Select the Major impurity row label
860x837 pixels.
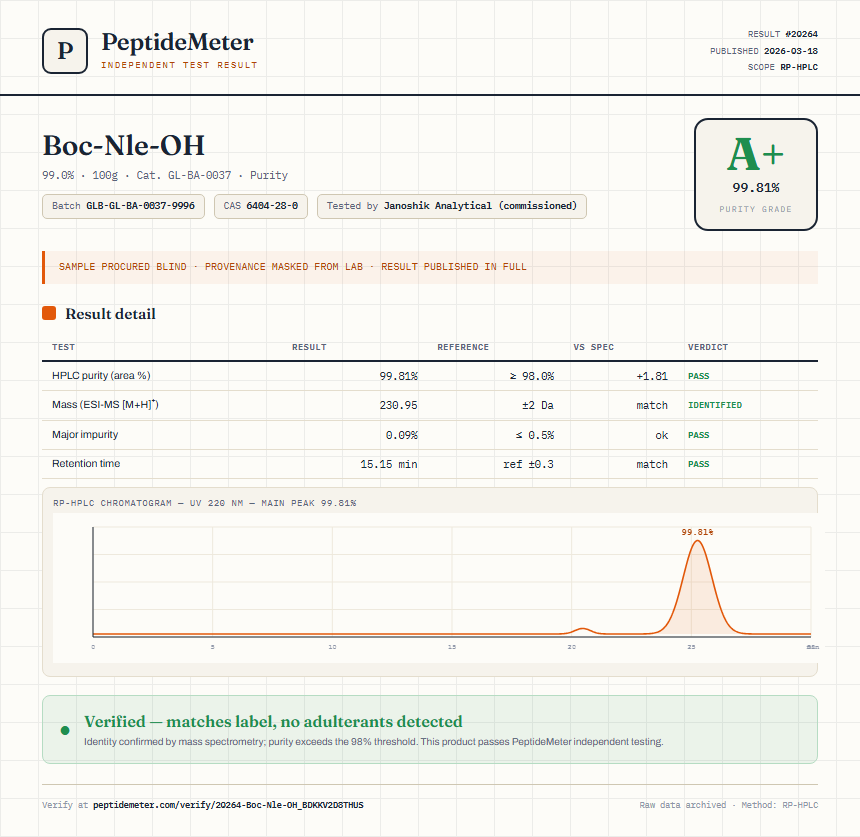(85, 434)
